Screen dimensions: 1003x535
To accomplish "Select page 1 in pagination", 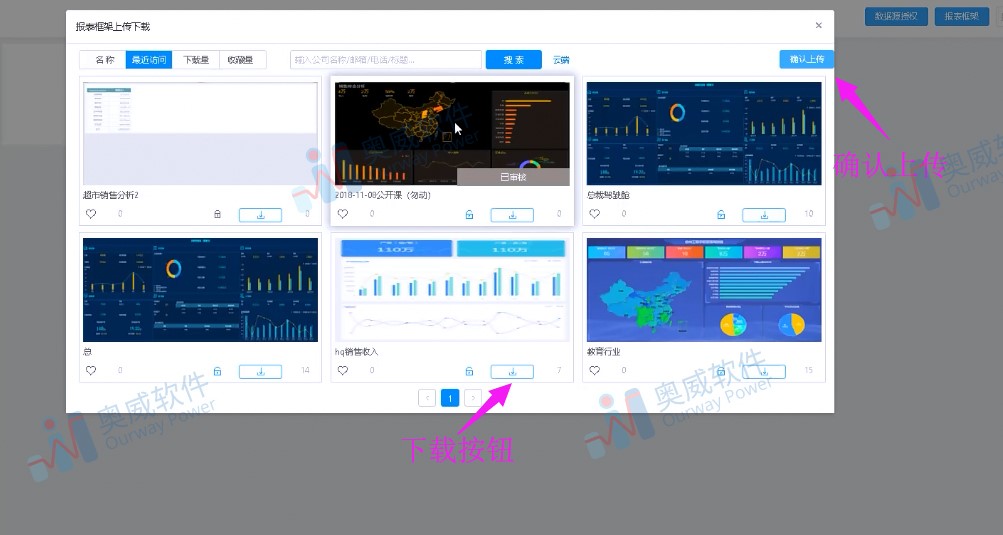I will tap(450, 398).
